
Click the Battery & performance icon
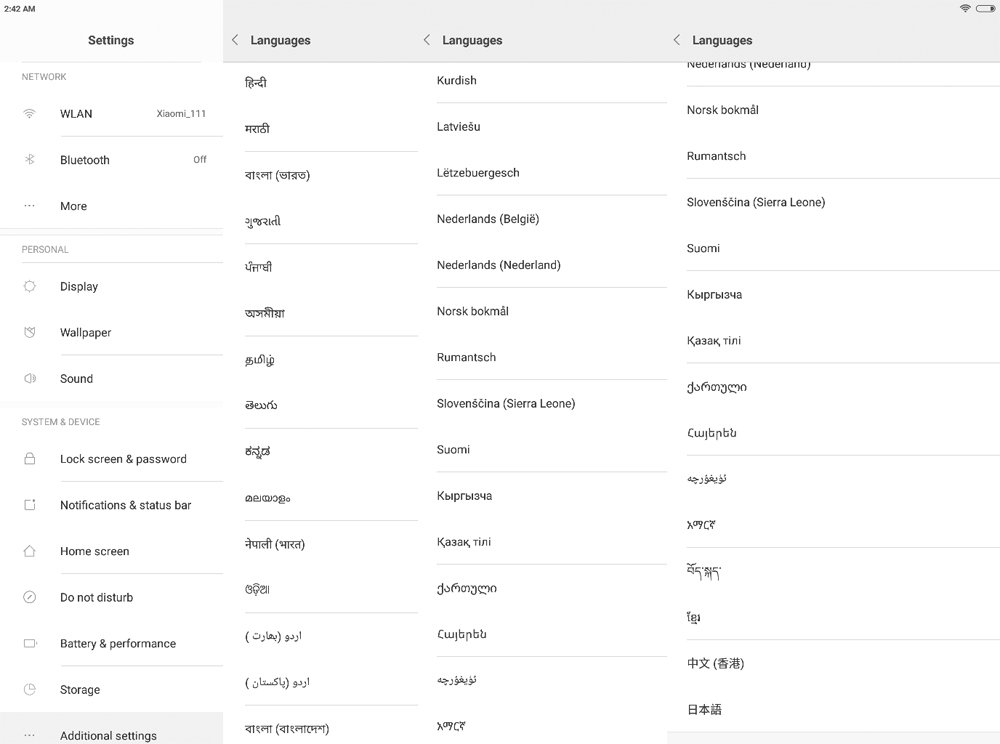point(31,643)
